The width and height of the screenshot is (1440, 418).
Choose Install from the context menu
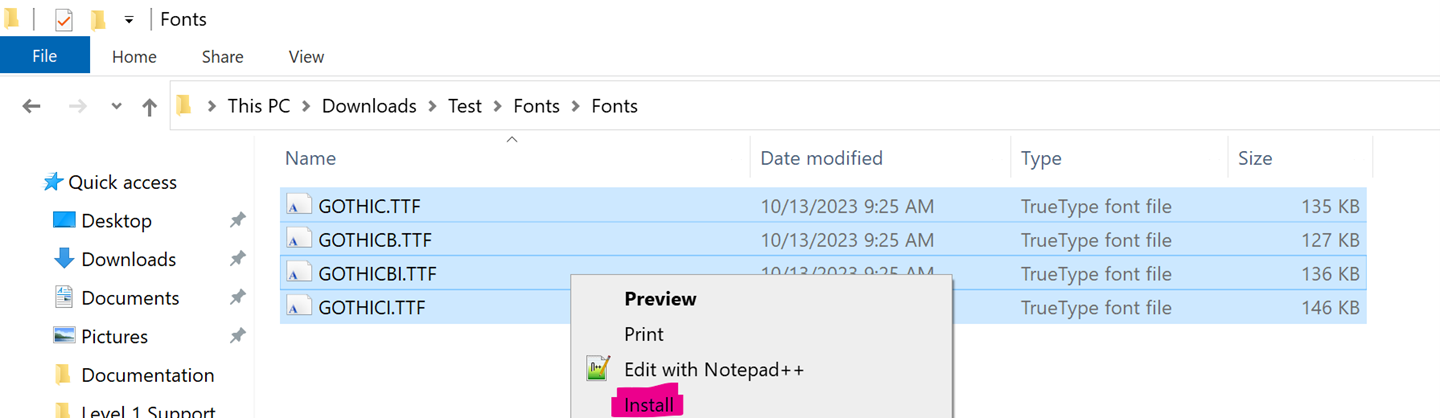pyautogui.click(x=649, y=405)
